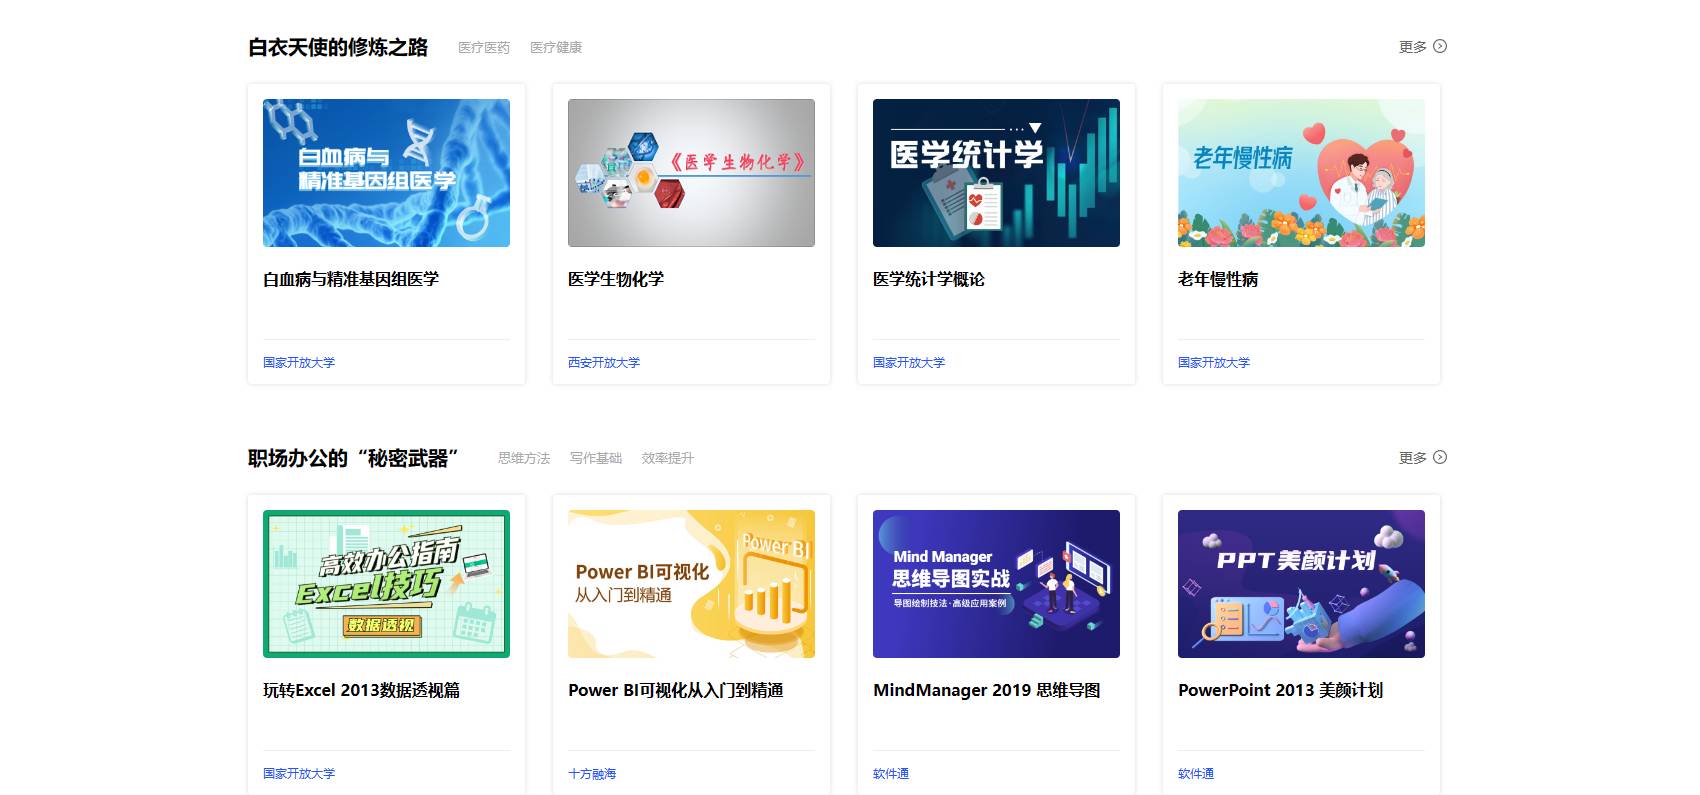Image resolution: width=1700 pixels, height=795 pixels.
Task: Click course title Power BI可视化从入门到精通
Action: (x=676, y=691)
